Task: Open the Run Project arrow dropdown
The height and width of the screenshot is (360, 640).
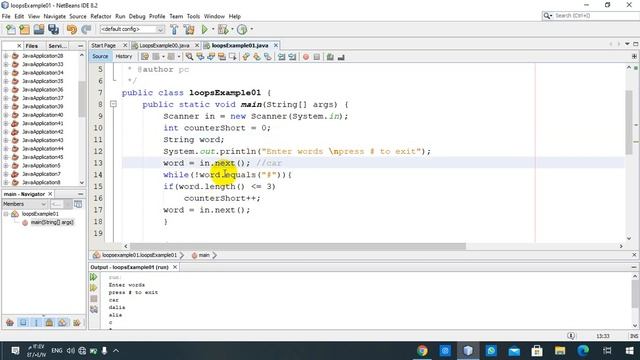Action: (212, 29)
